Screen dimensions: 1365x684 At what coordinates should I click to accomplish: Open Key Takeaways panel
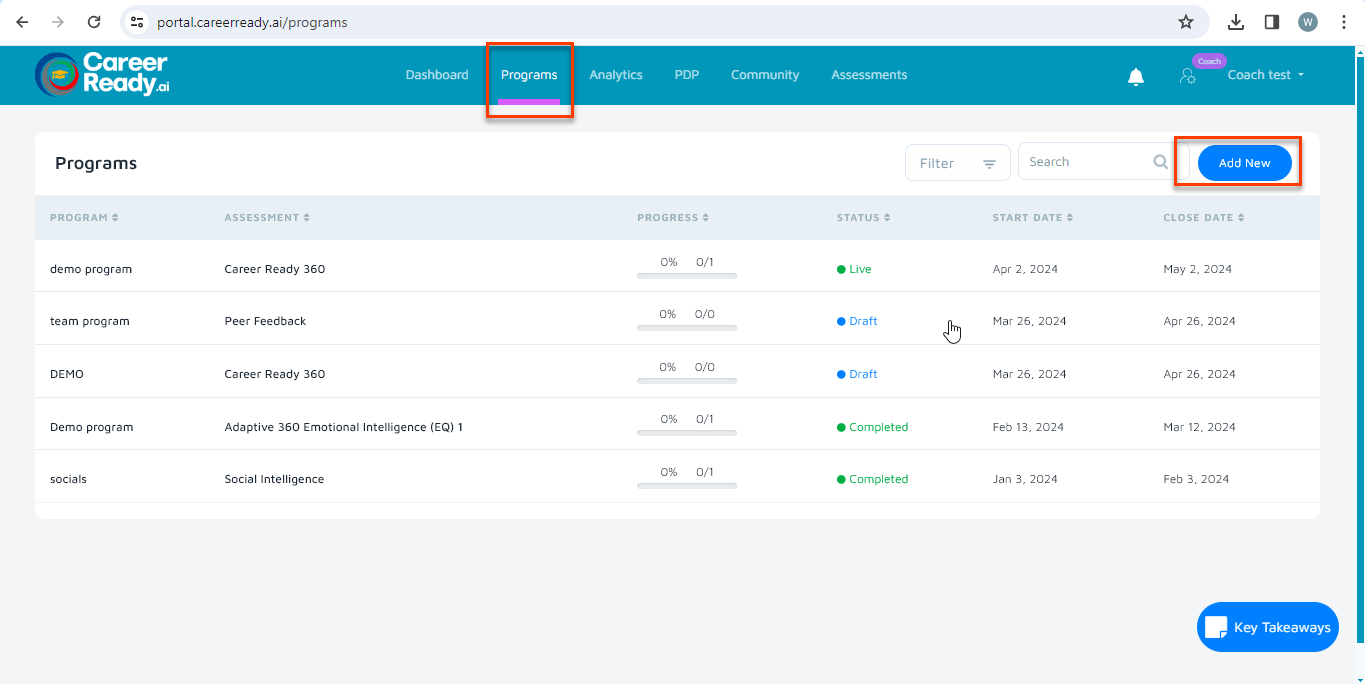(x=1267, y=627)
